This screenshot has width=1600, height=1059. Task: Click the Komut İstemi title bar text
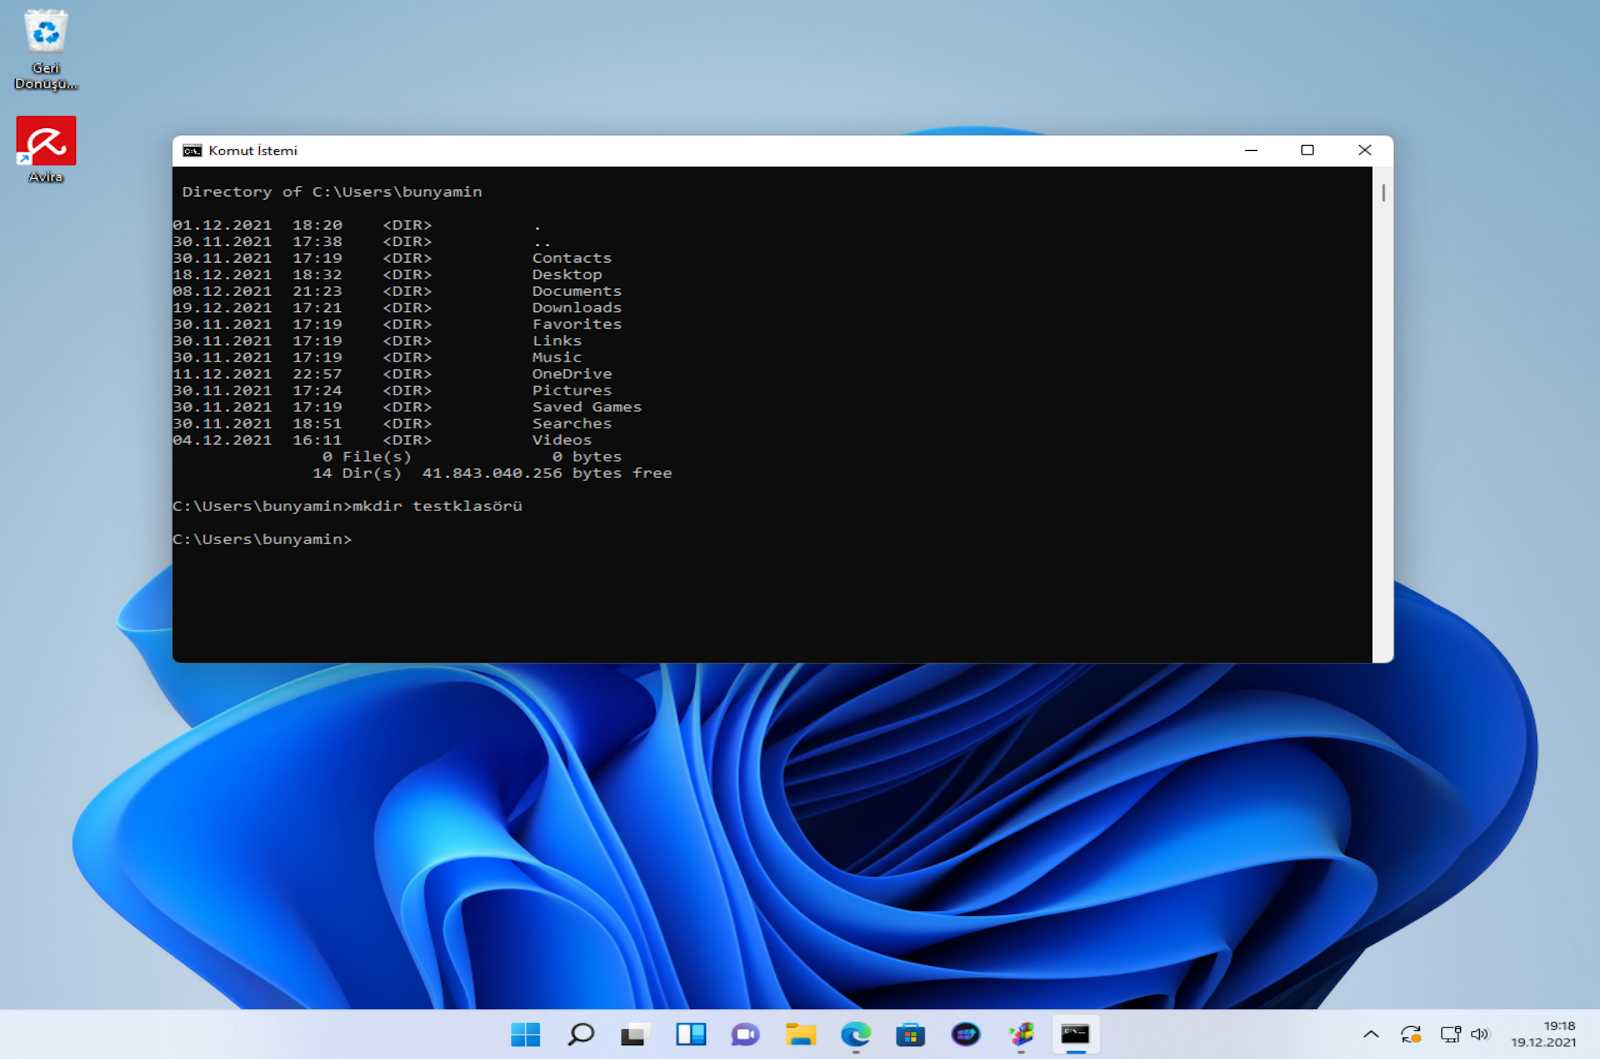(253, 151)
